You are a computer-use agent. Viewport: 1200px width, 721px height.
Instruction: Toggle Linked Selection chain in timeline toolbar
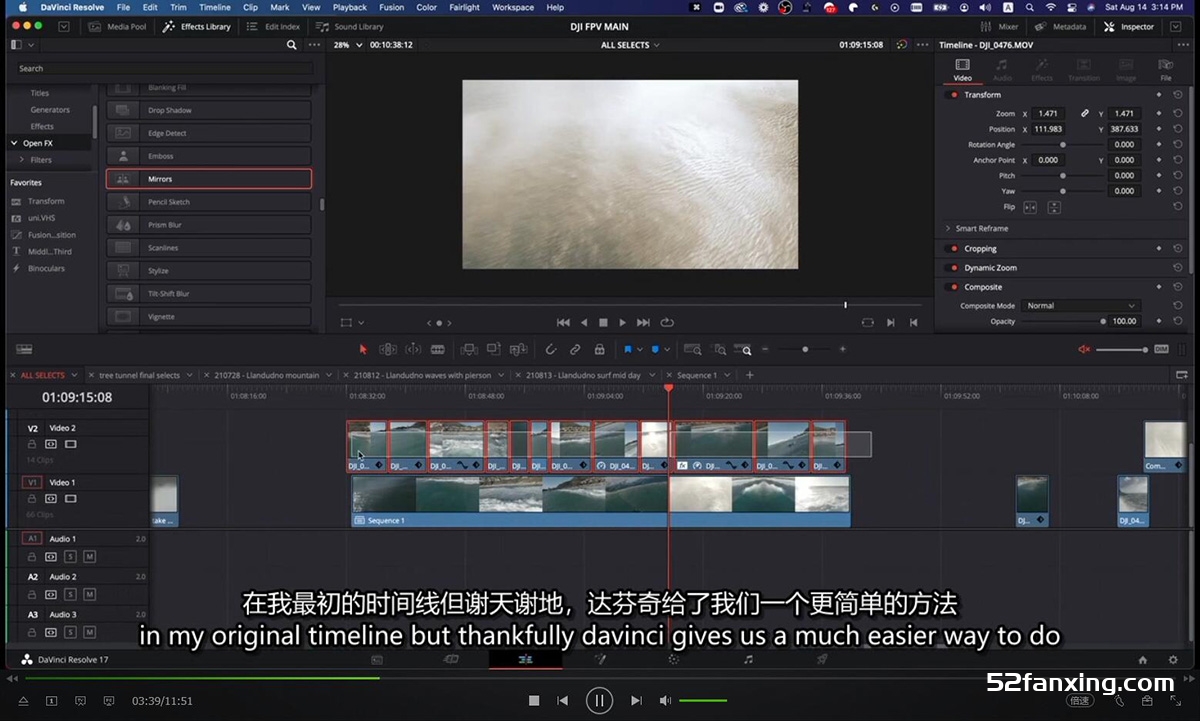coord(575,349)
